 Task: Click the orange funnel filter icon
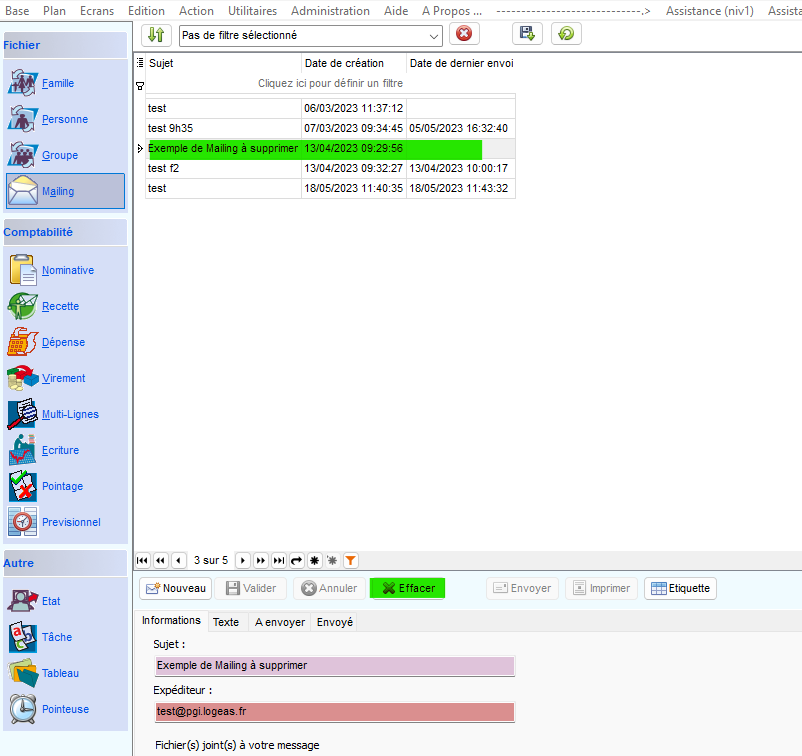point(350,561)
